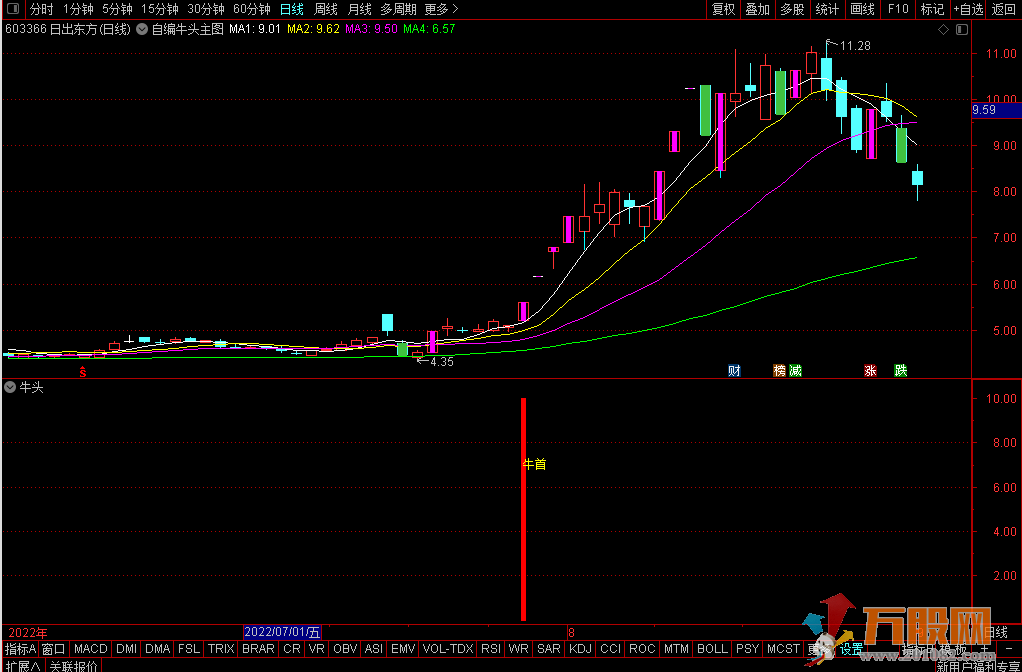The width and height of the screenshot is (1022, 672).
Task: Click the red 涨 event marker
Action: pyautogui.click(x=870, y=371)
